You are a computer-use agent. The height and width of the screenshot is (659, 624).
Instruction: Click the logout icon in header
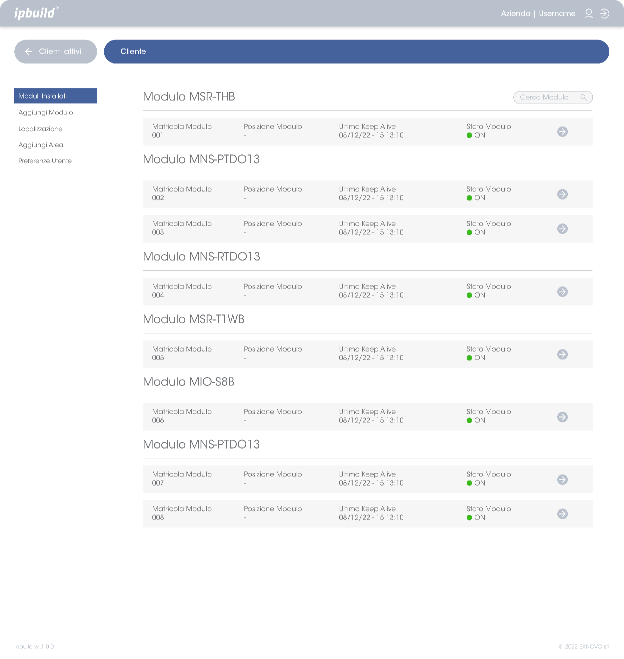(x=604, y=14)
